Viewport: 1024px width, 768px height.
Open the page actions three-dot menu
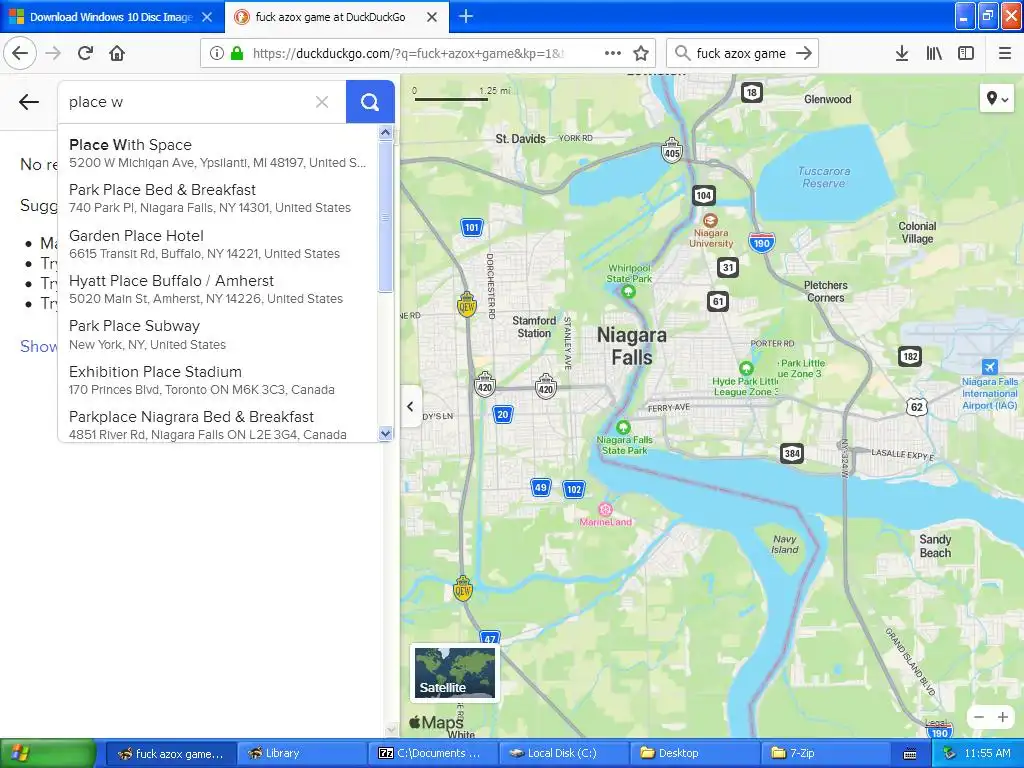click(x=613, y=53)
